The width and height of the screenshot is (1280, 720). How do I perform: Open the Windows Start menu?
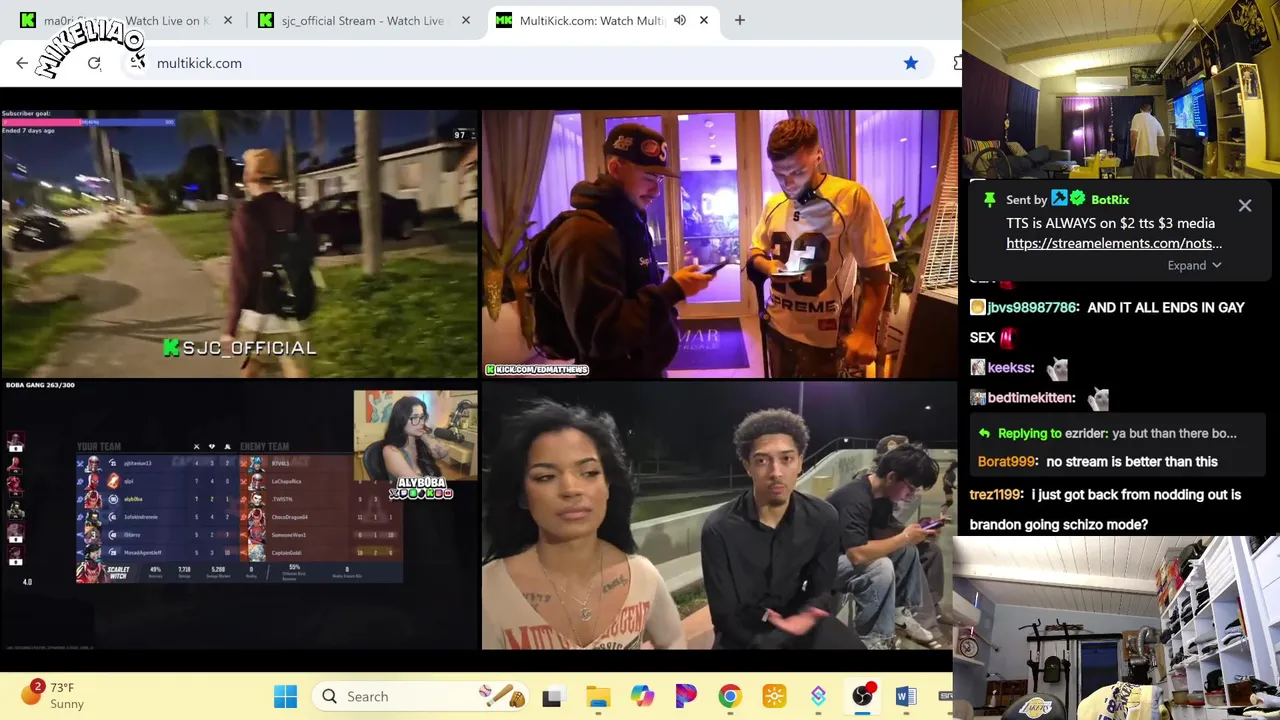pyautogui.click(x=285, y=696)
